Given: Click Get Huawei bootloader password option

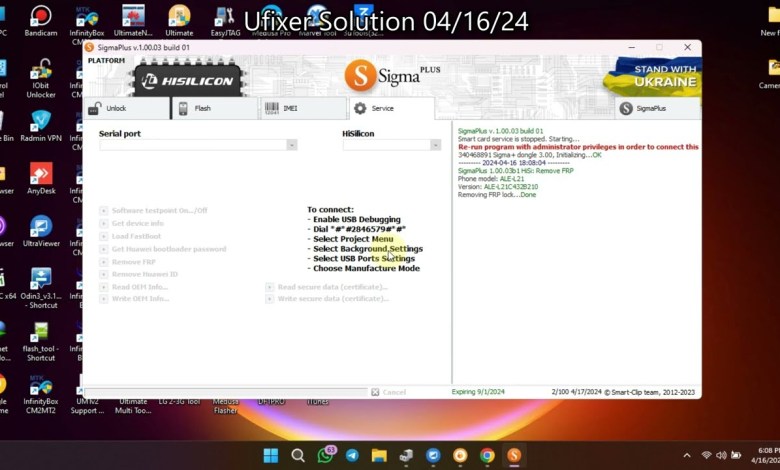Looking at the screenshot, I should [163, 249].
